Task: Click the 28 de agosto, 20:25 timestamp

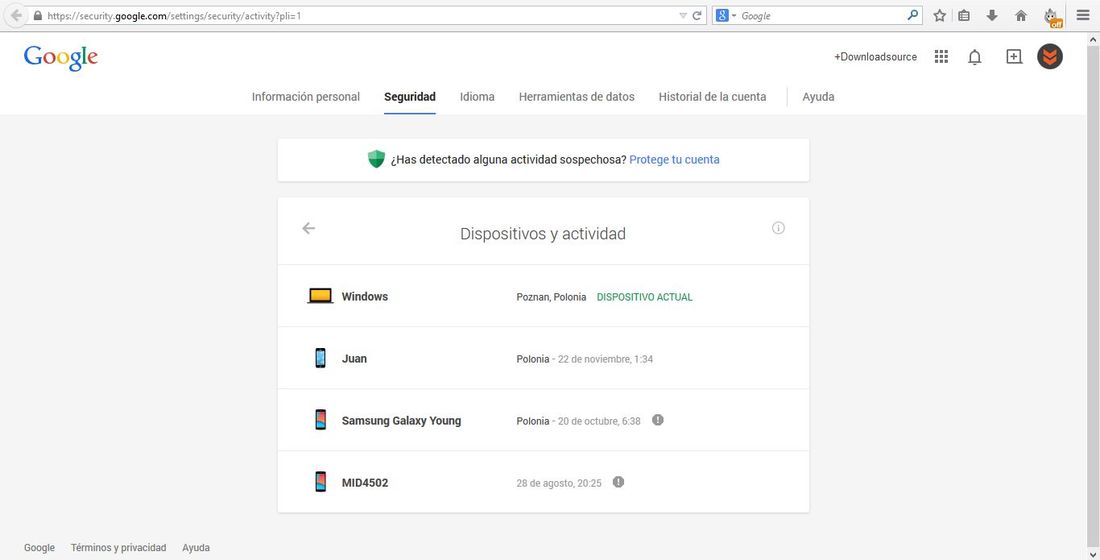Action: click(x=559, y=484)
